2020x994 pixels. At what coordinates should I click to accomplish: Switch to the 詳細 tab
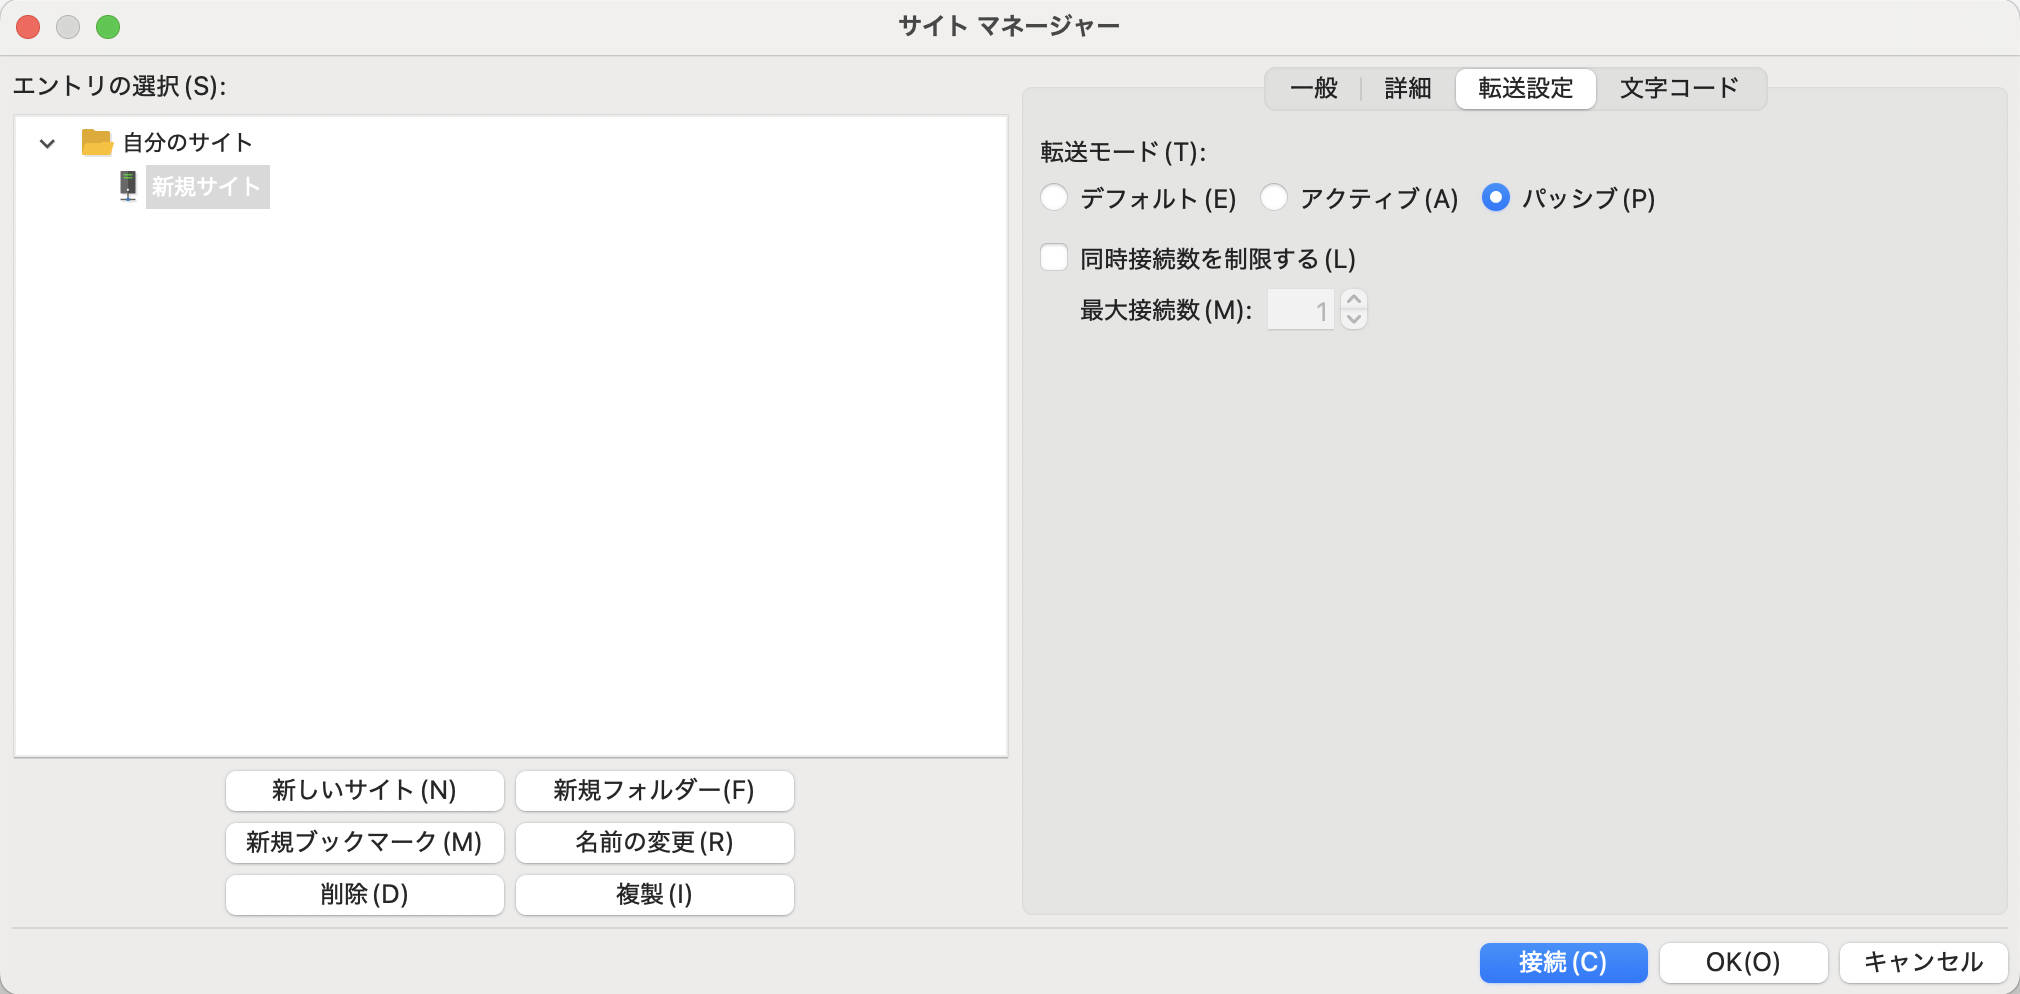1408,88
